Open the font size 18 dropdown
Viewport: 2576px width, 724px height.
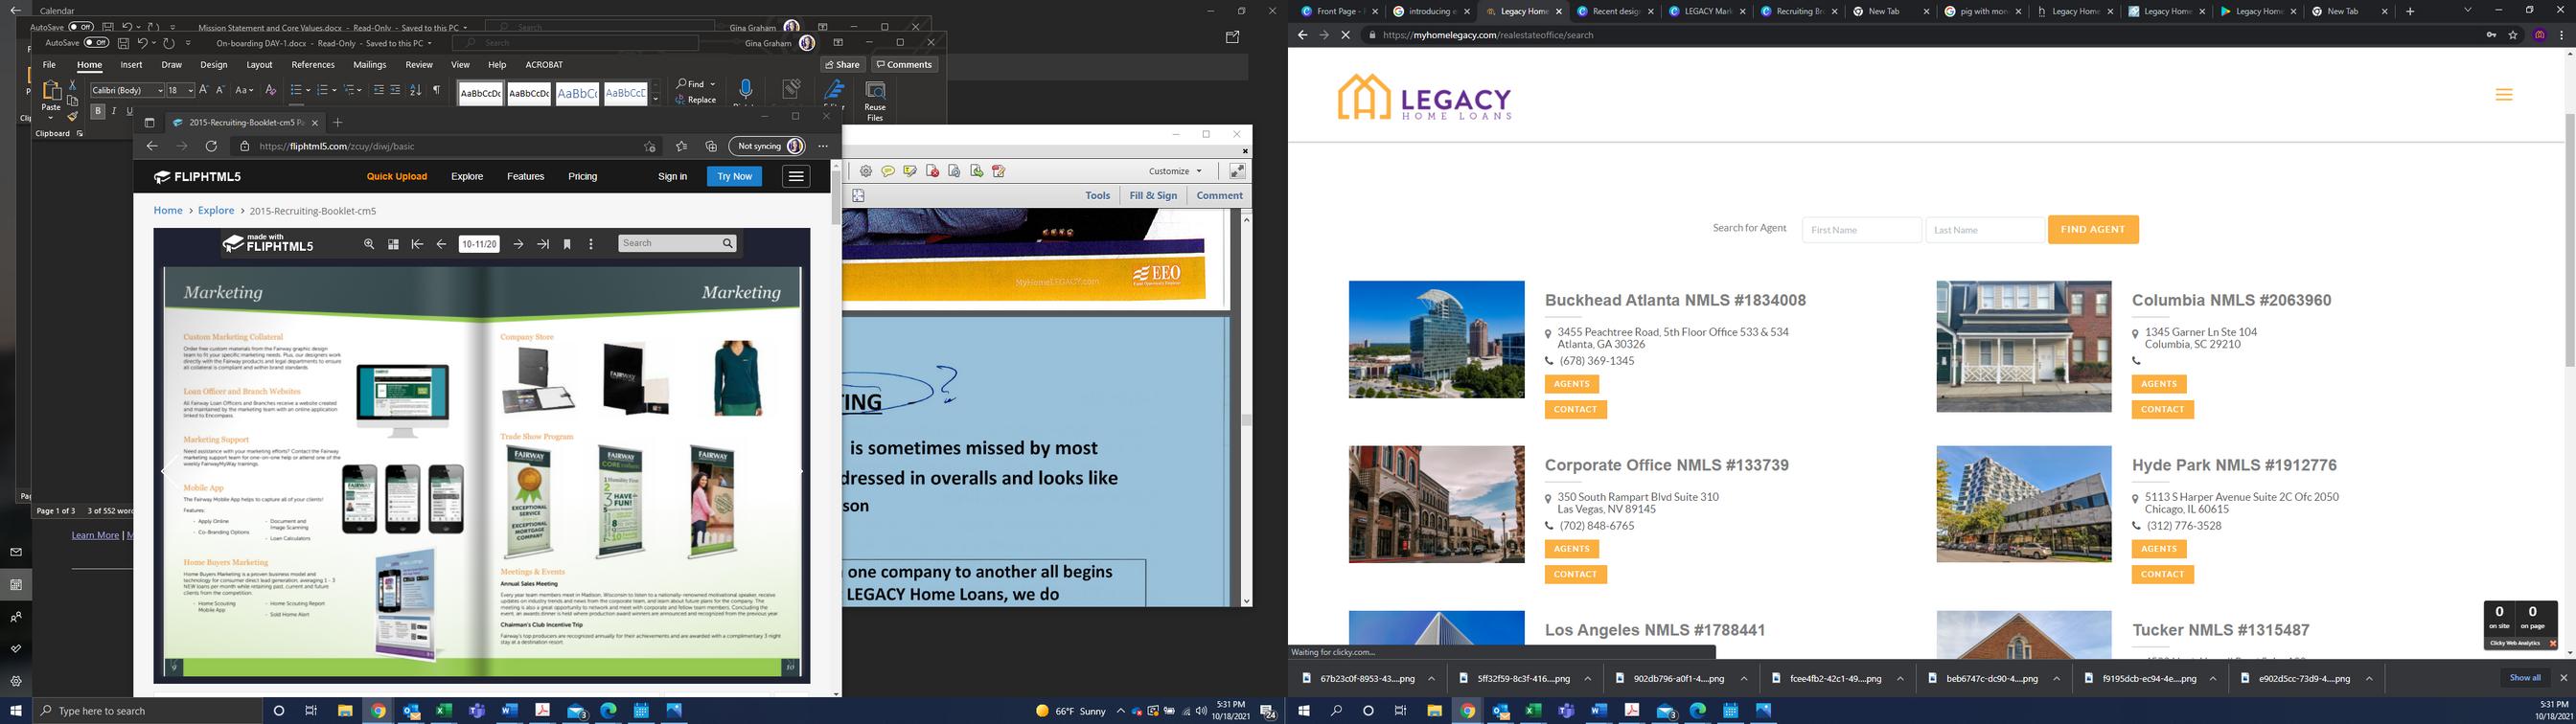[189, 90]
